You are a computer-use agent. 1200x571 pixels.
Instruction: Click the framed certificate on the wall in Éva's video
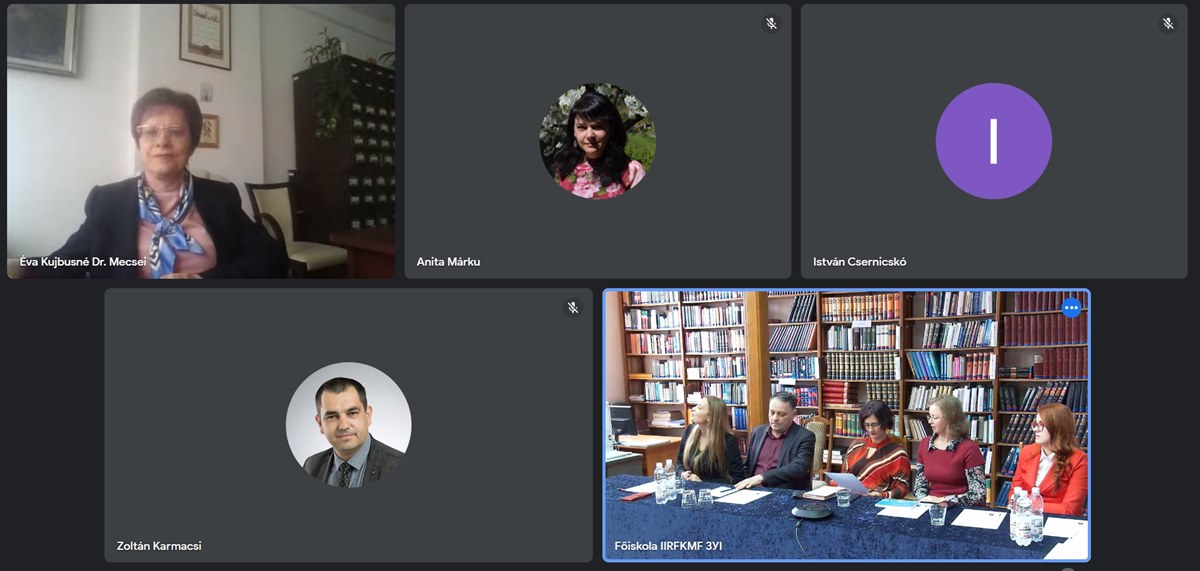(x=205, y=36)
